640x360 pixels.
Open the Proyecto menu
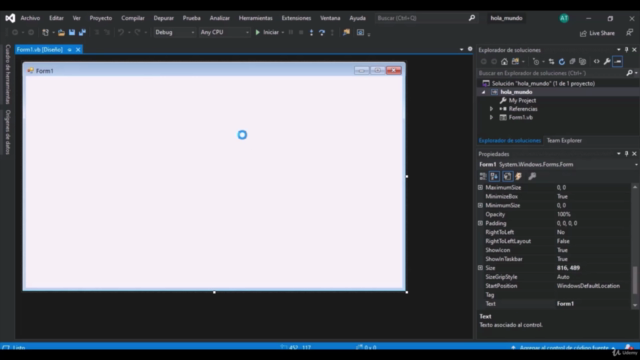(x=101, y=18)
